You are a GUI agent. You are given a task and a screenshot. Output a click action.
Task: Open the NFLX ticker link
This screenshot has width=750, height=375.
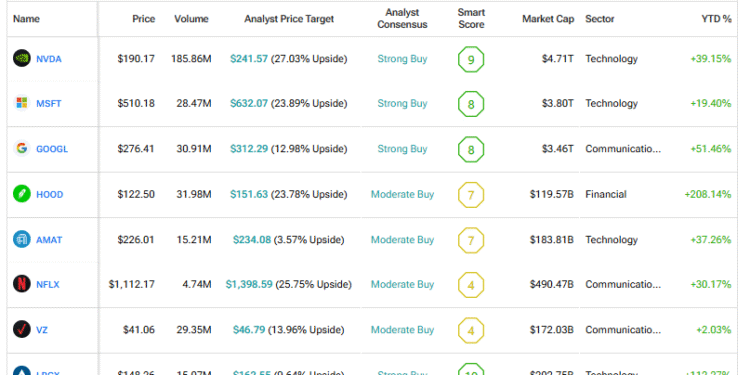tap(48, 285)
